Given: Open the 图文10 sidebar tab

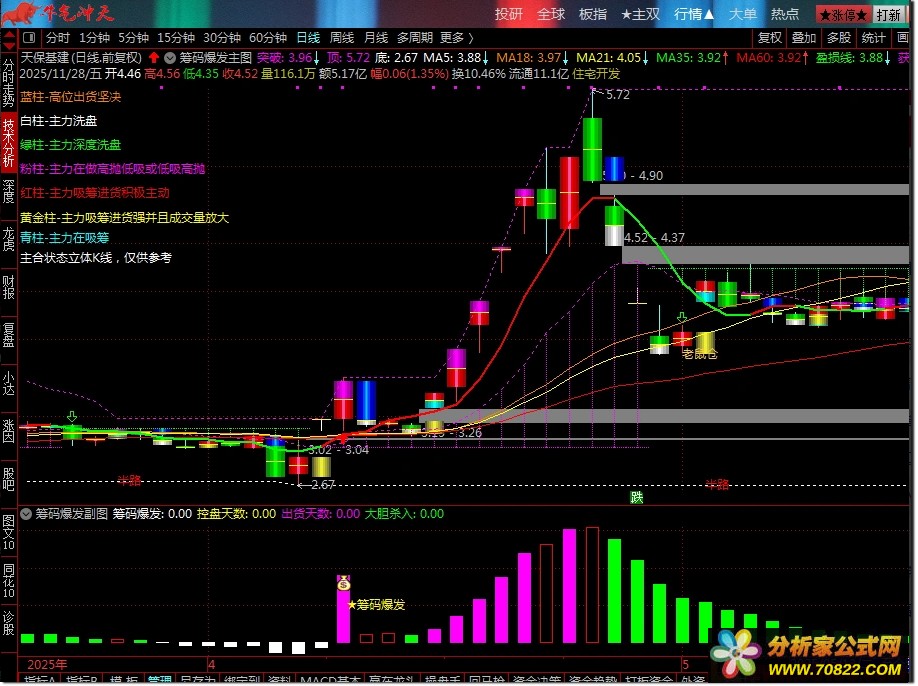Looking at the screenshot, I should click(x=9, y=532).
